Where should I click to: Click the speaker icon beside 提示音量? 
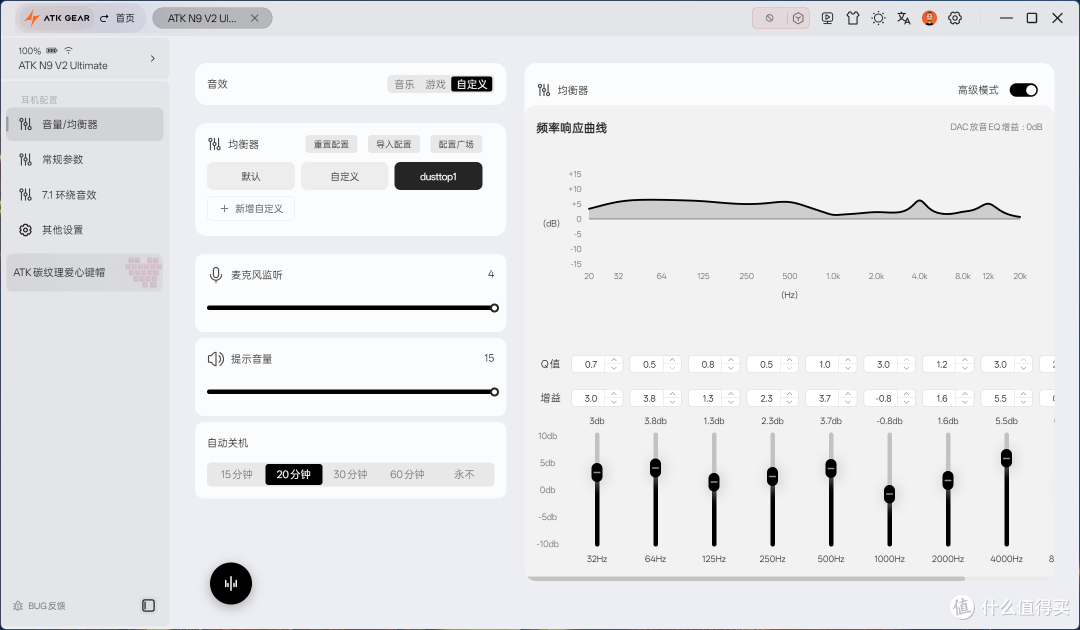216,359
